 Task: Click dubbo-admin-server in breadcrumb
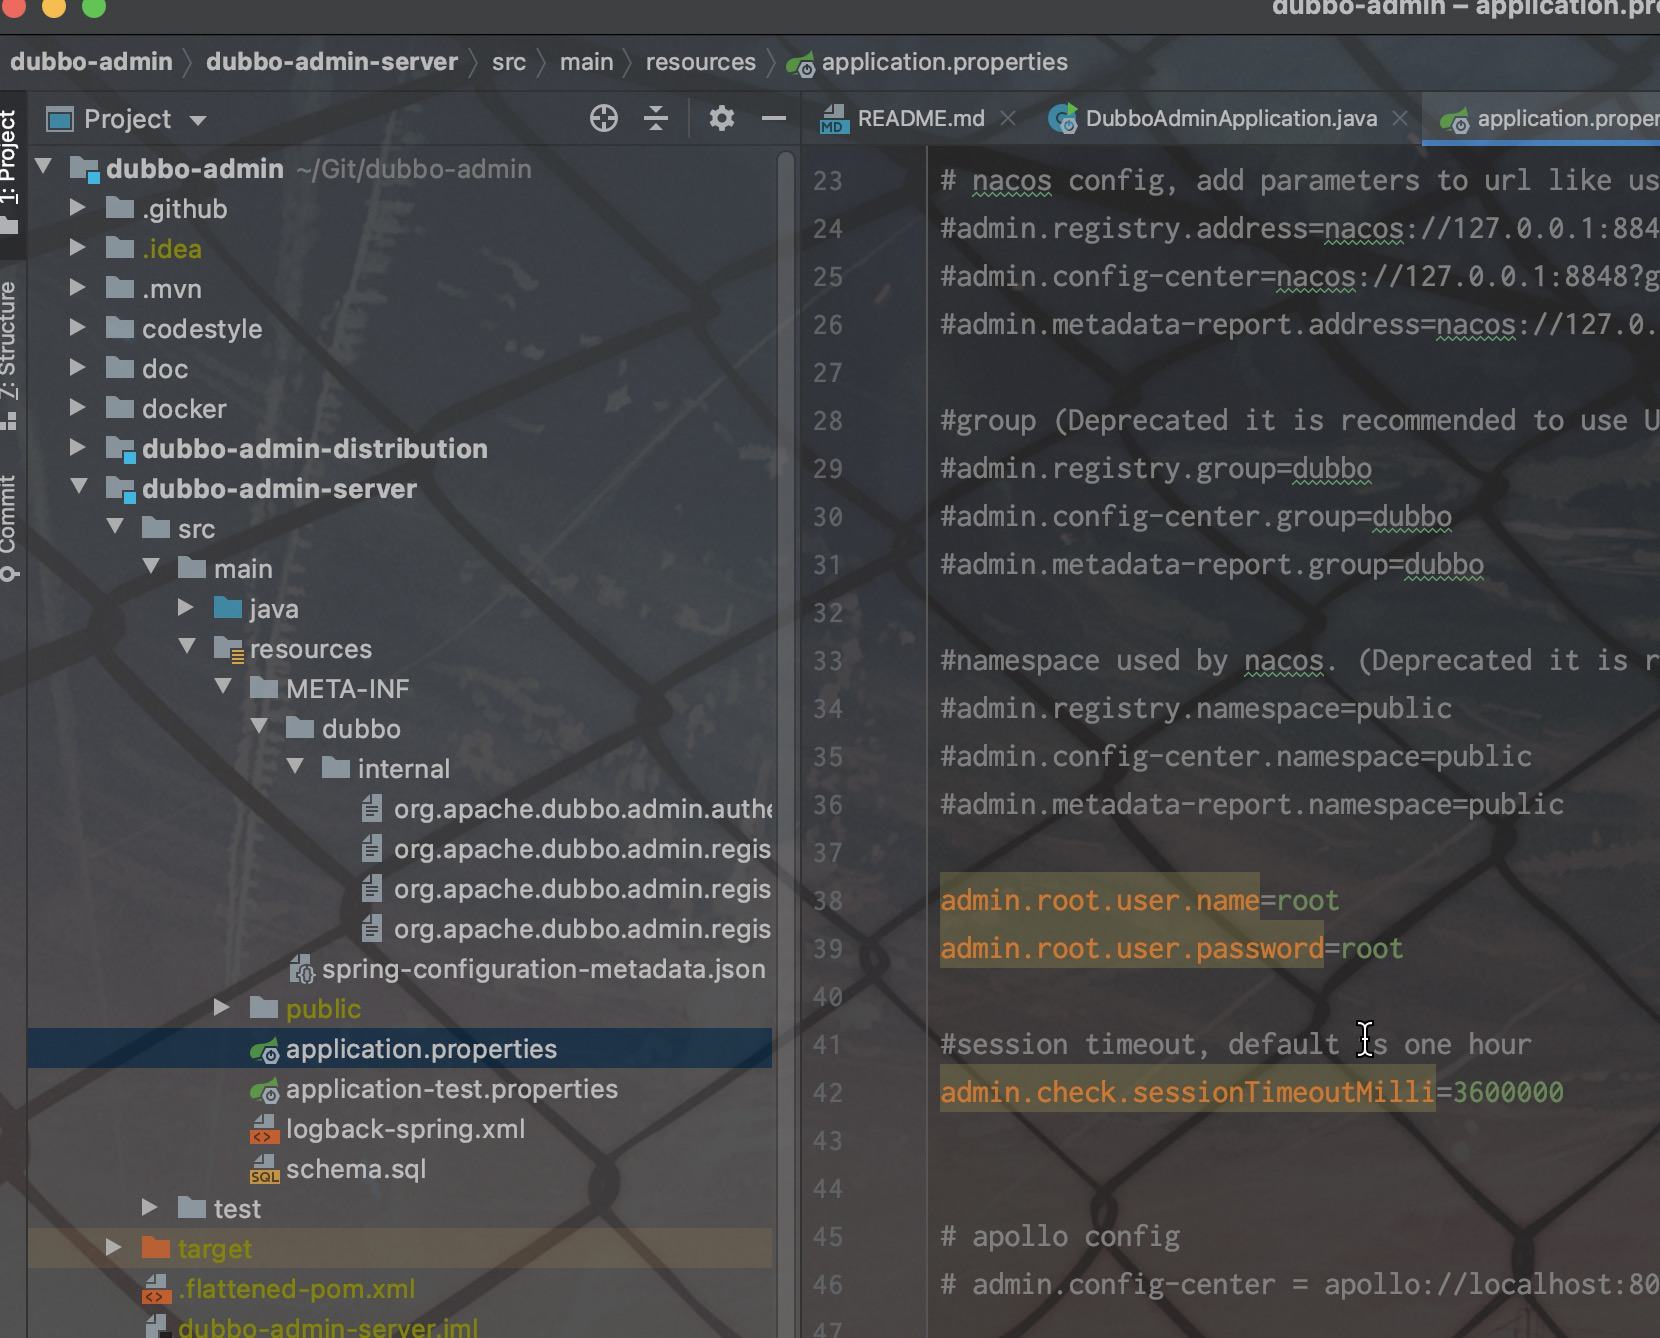pos(332,62)
